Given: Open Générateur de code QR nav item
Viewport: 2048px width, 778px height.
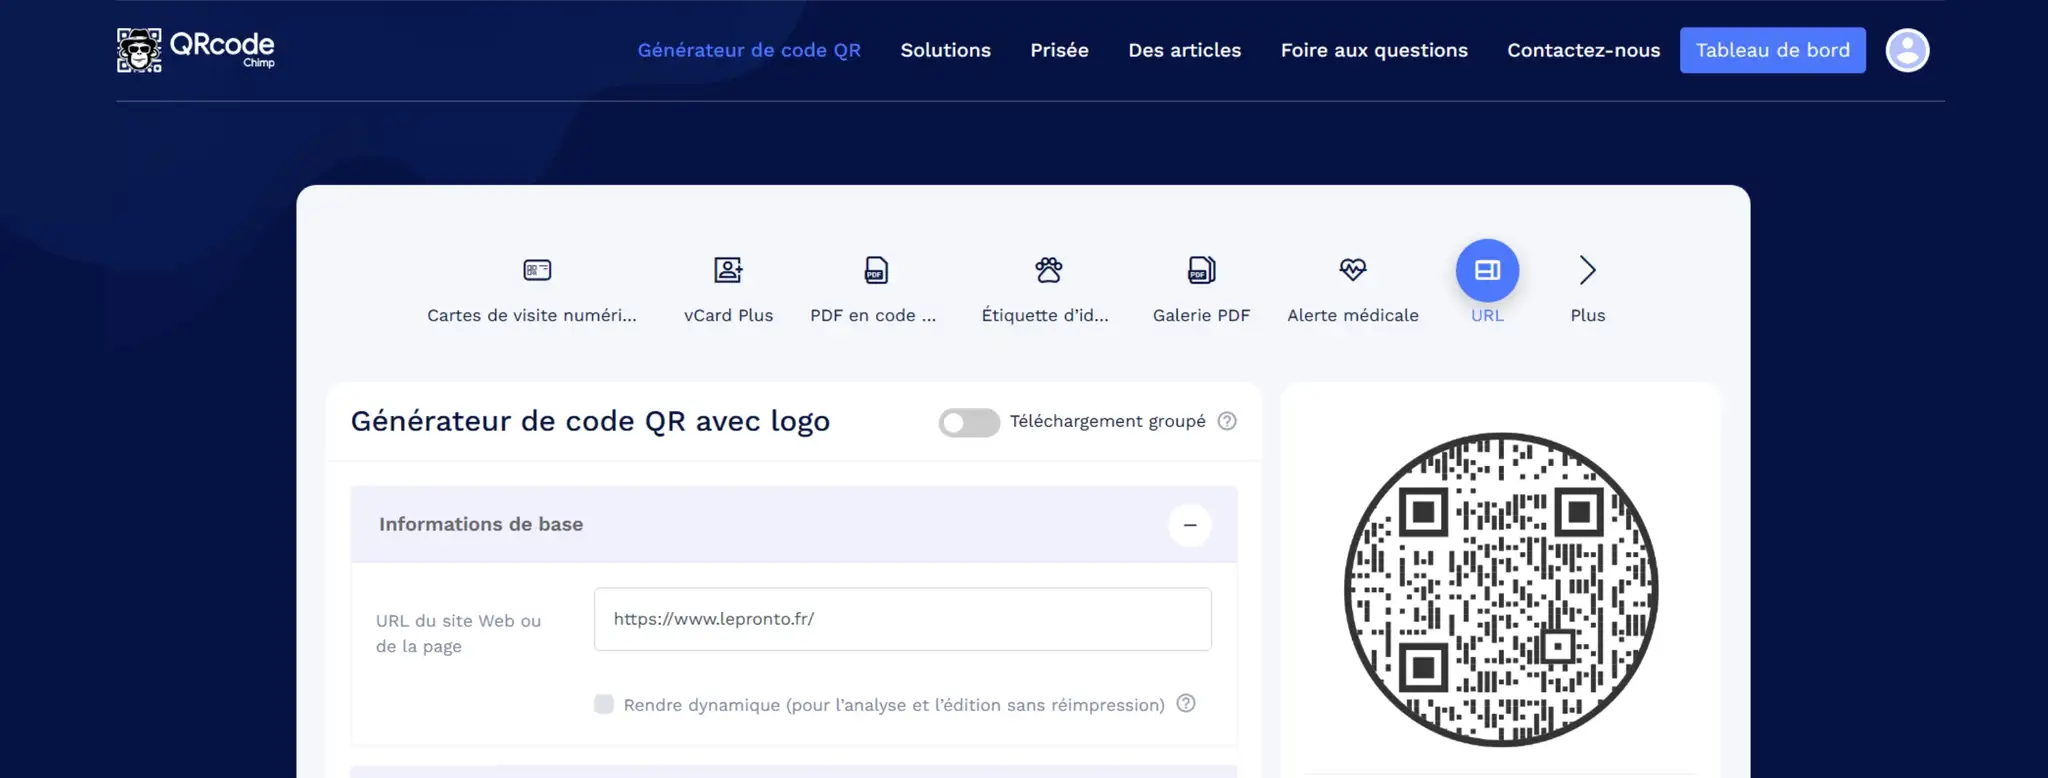Looking at the screenshot, I should tap(749, 50).
